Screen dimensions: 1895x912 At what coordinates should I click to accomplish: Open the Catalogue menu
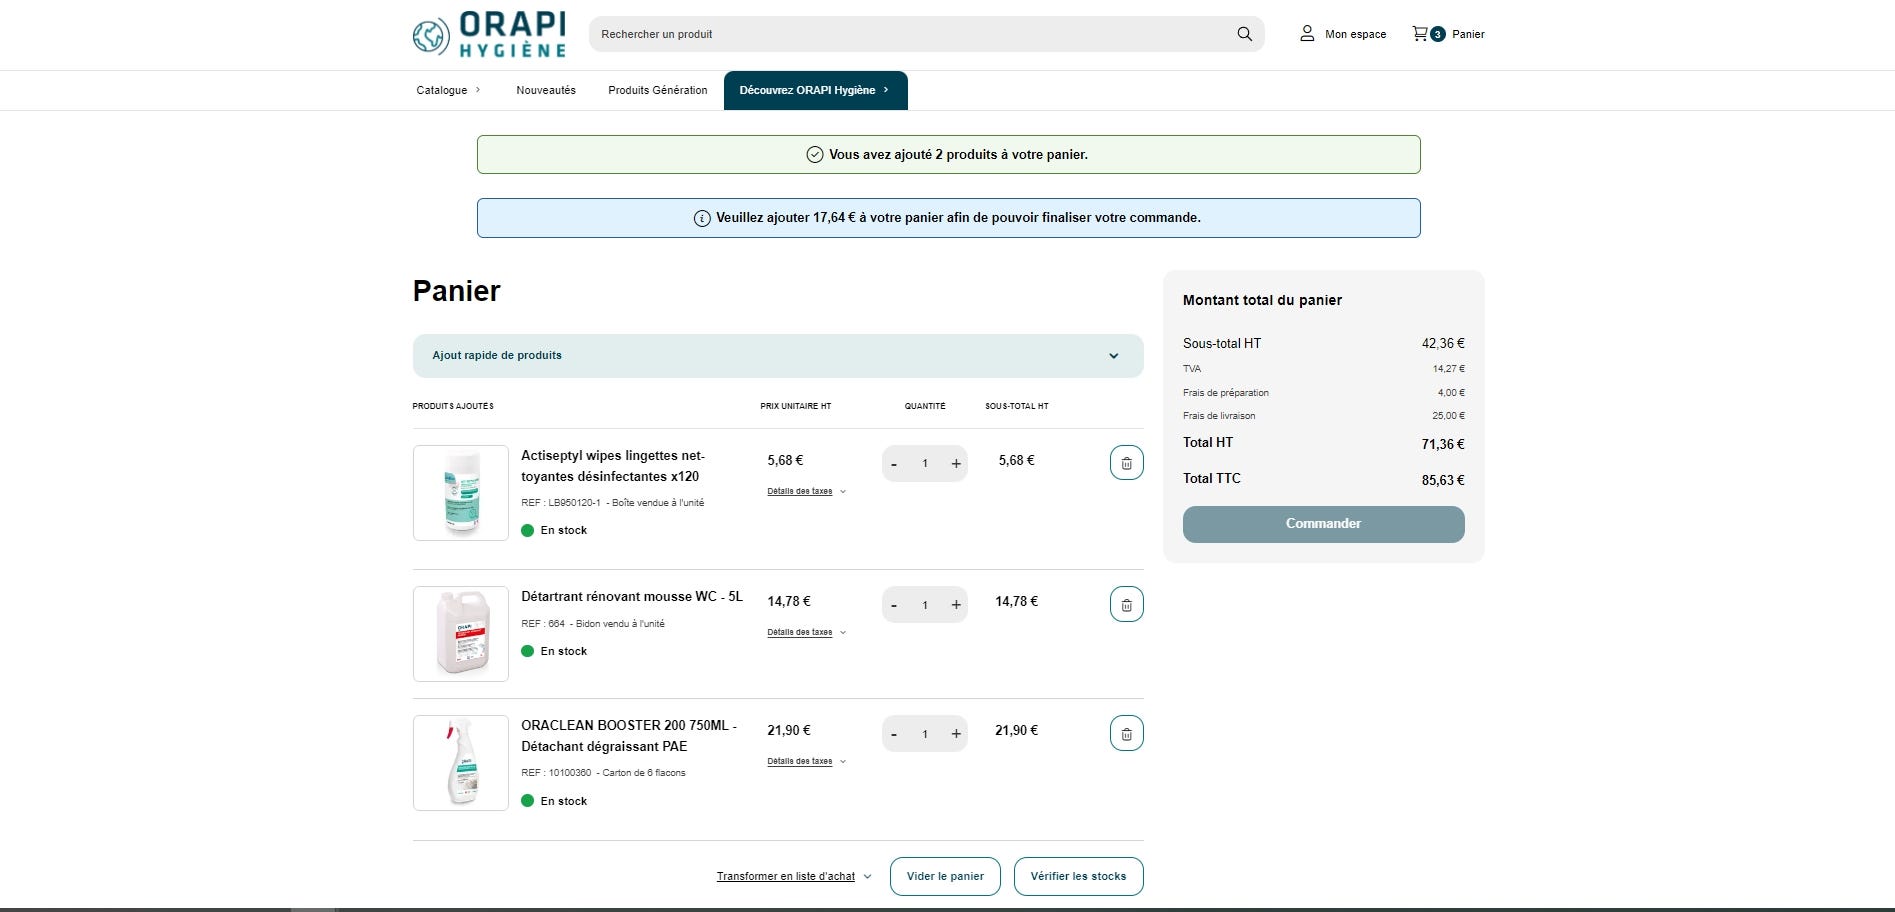449,90
